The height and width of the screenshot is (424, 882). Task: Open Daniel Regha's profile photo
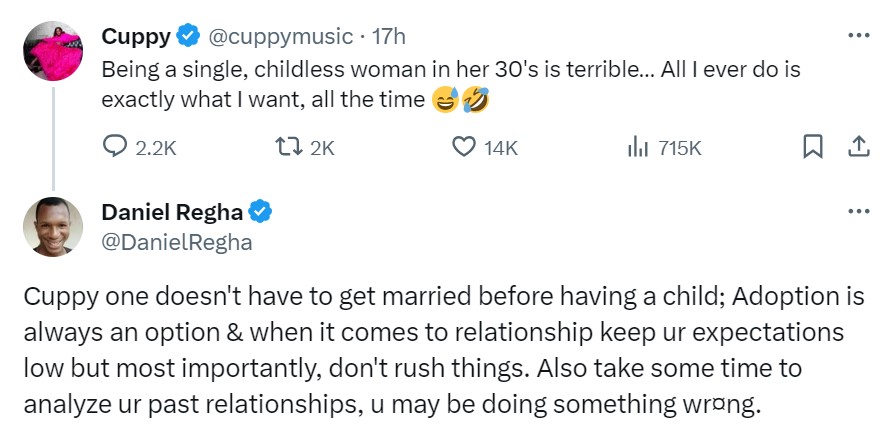(x=53, y=226)
